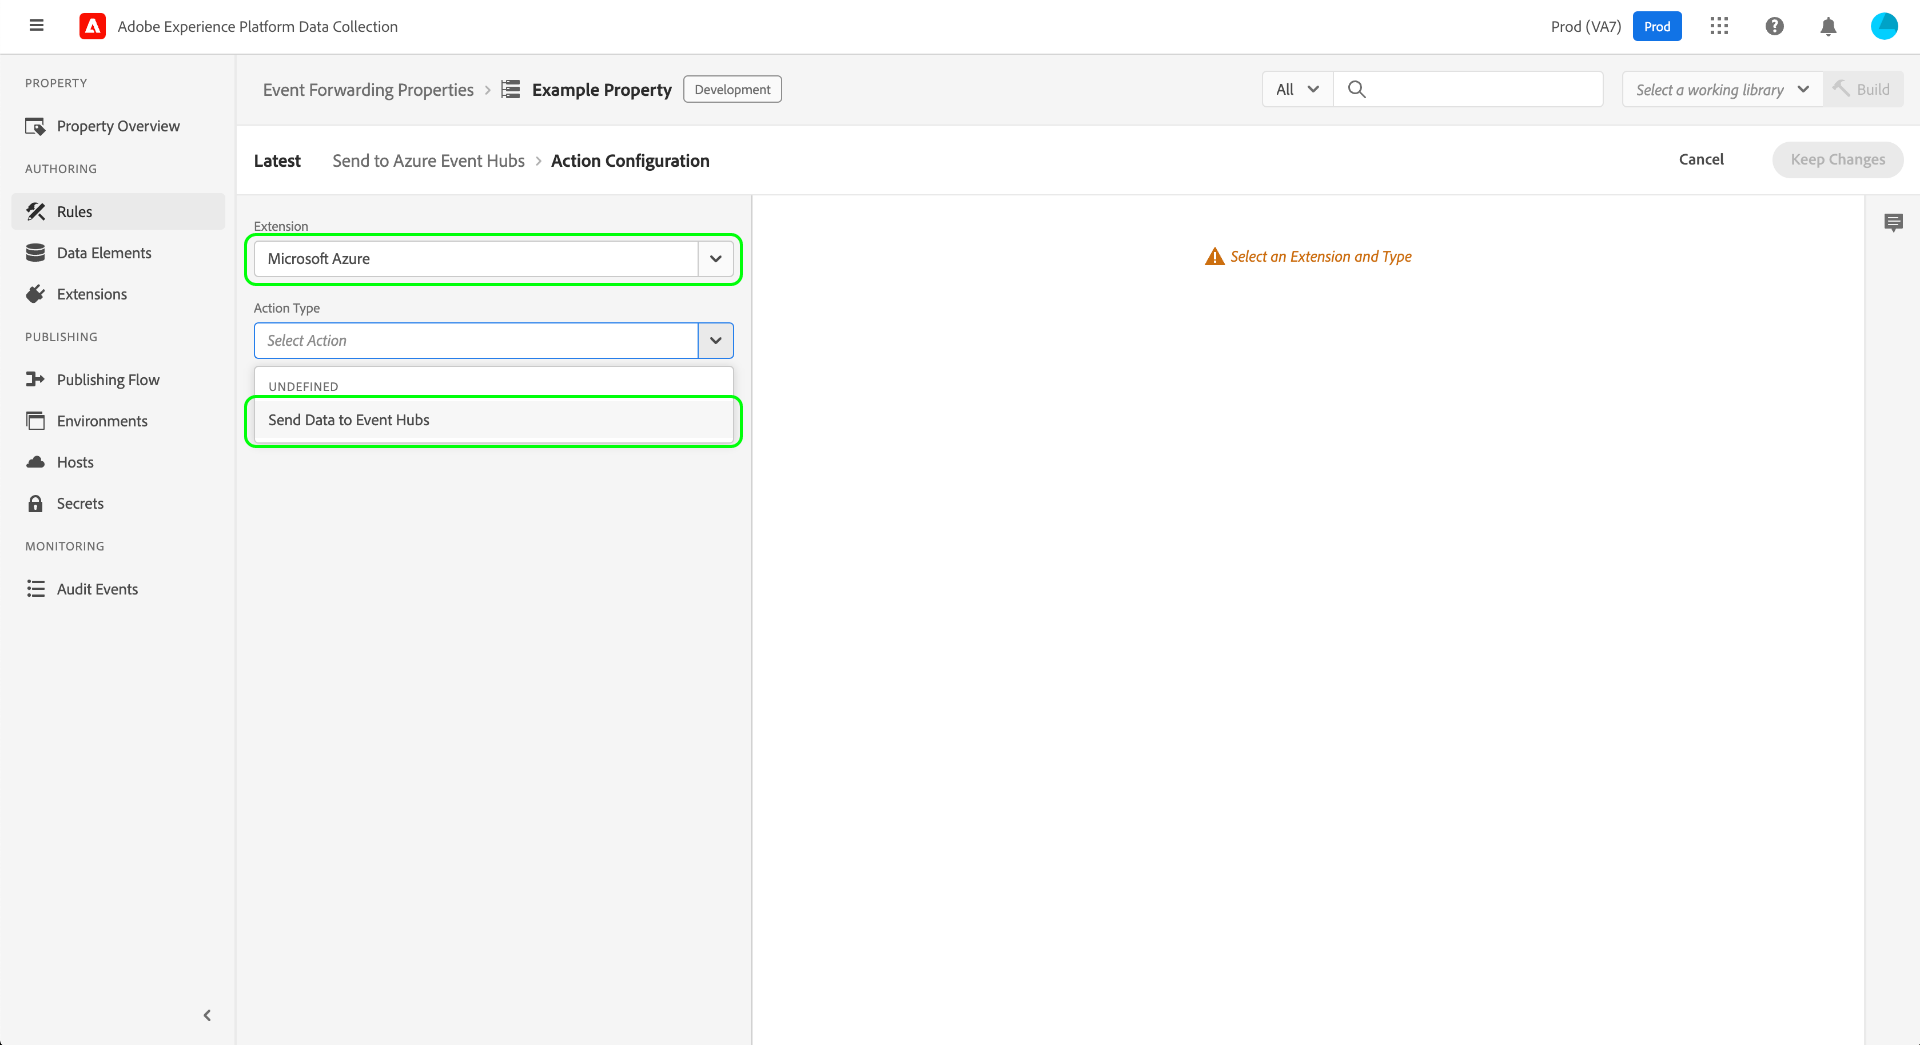Click the Property Overview icon
Viewport: 1920px width, 1045px height.
tap(36, 126)
